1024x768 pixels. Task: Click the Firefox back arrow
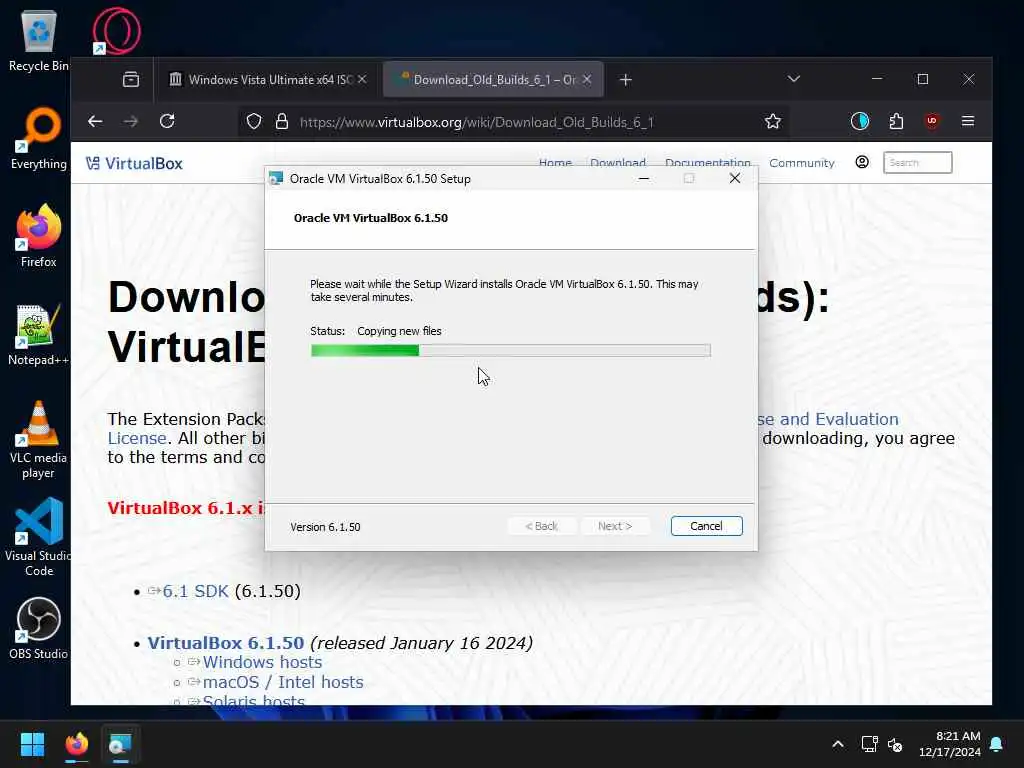[x=95, y=121]
